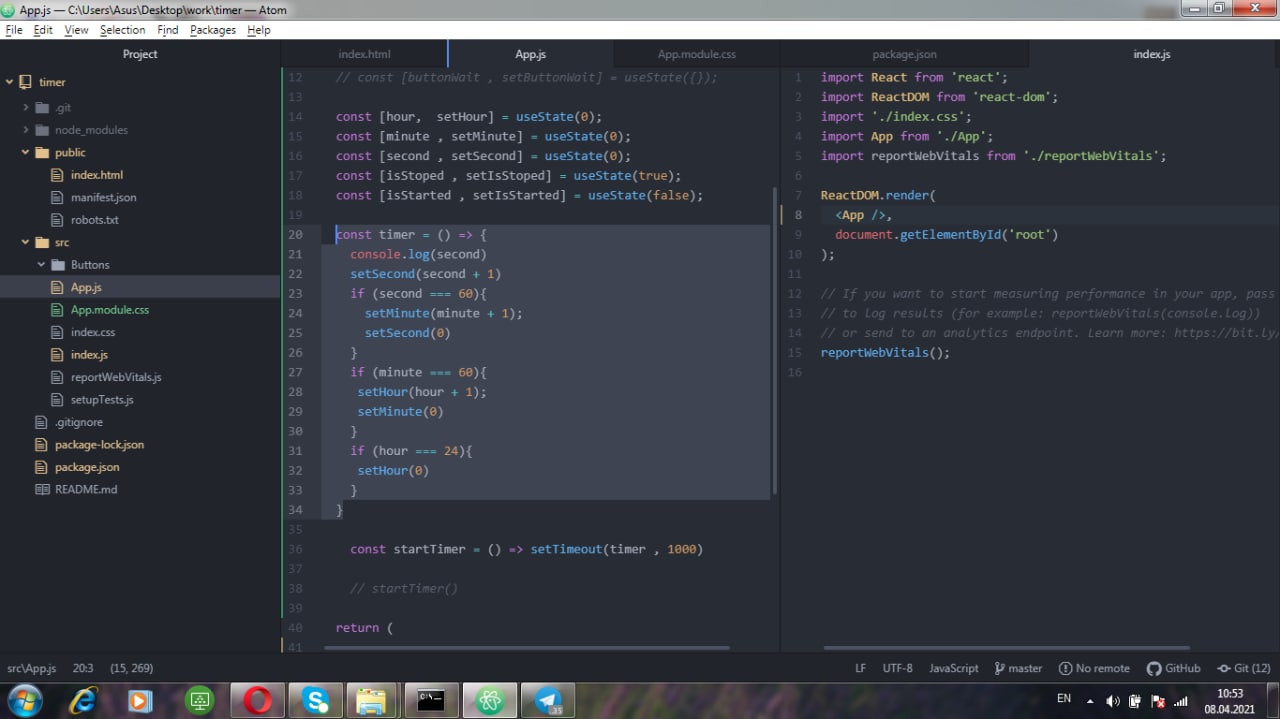Click the master branch icon
Viewport: 1280px width, 719px height.
click(x=1000, y=668)
